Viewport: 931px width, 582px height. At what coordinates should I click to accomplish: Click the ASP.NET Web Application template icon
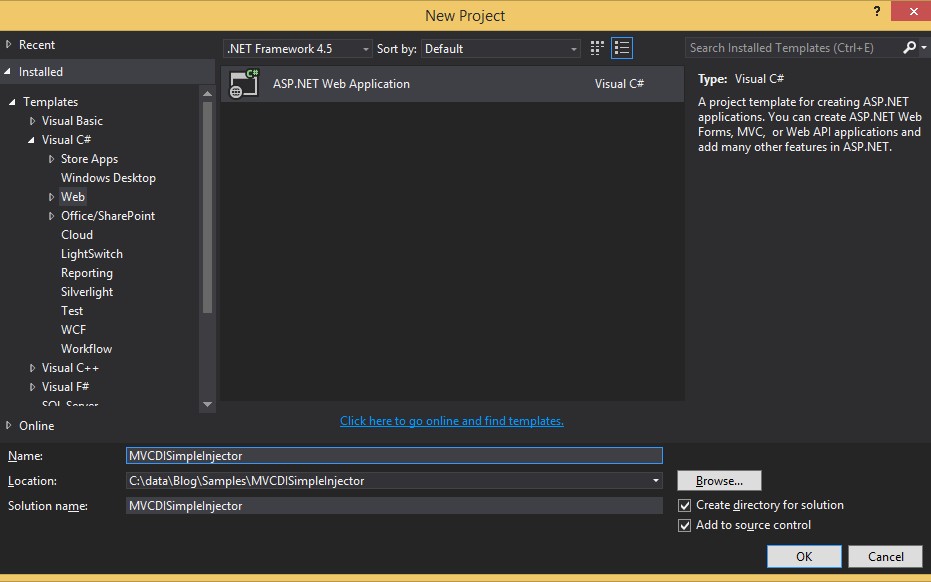click(x=244, y=84)
